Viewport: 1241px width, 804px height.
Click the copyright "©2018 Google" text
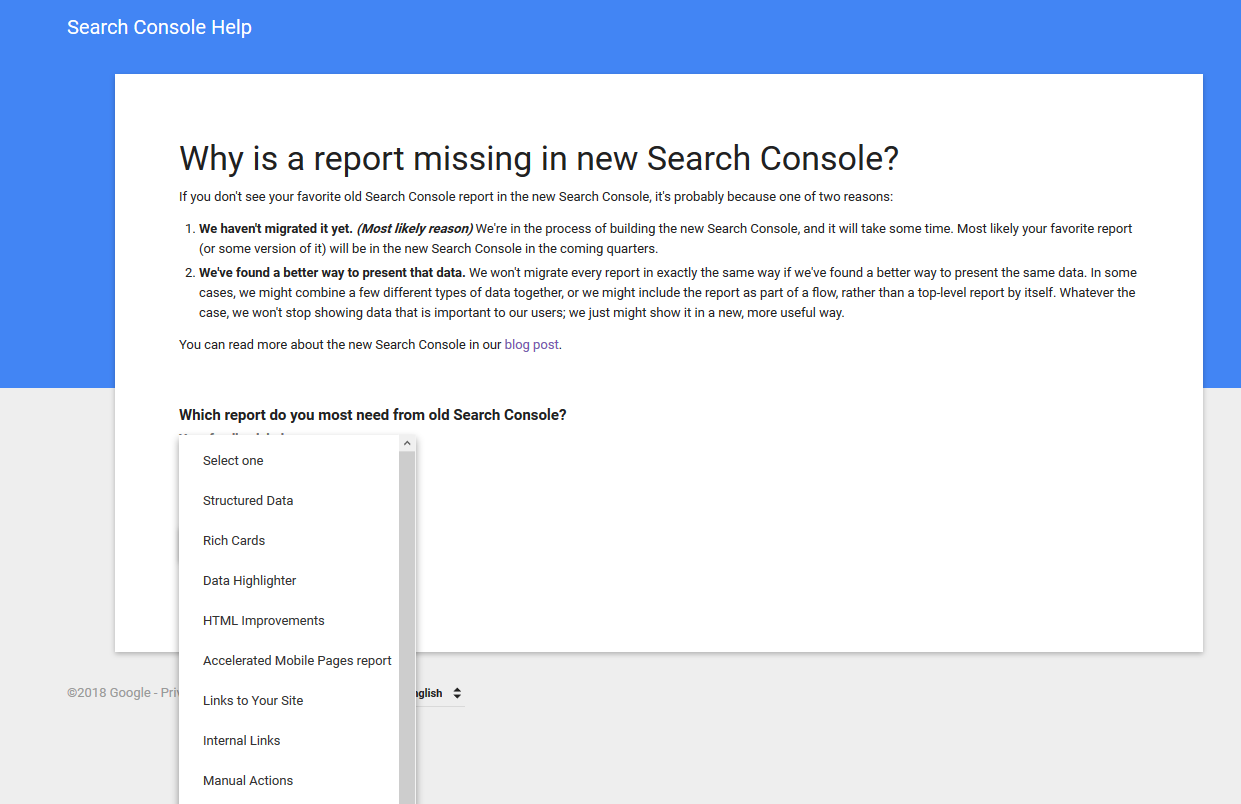pos(107,692)
